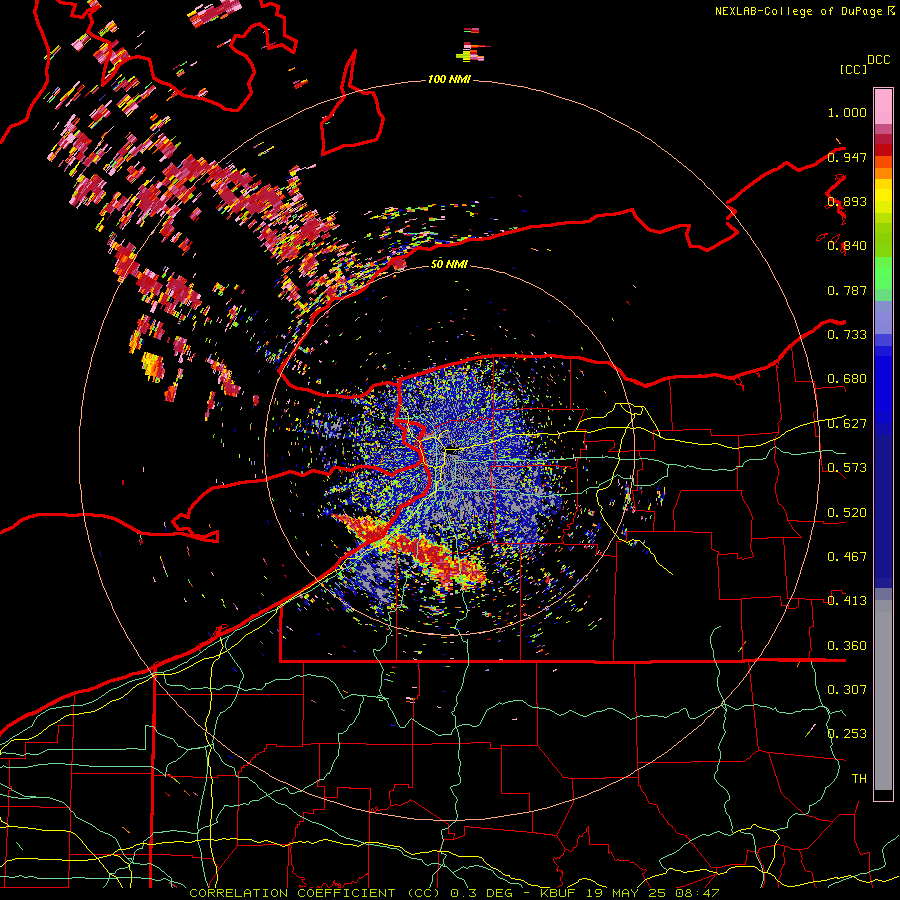Image resolution: width=900 pixels, height=900 pixels.
Task: Click the 0.307 scale value
Action: pyautogui.click(x=847, y=690)
